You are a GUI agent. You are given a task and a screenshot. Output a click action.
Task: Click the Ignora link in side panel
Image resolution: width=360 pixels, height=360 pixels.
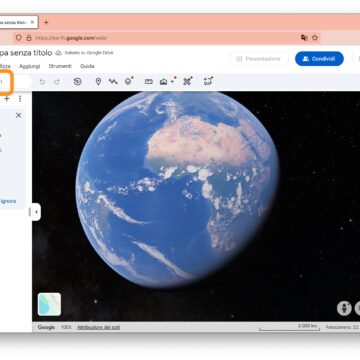(x=8, y=201)
